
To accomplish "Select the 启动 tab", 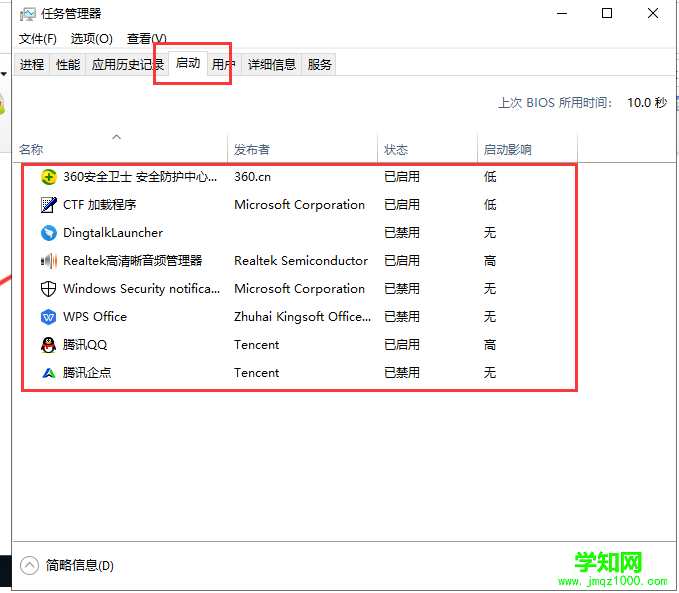I will point(188,63).
